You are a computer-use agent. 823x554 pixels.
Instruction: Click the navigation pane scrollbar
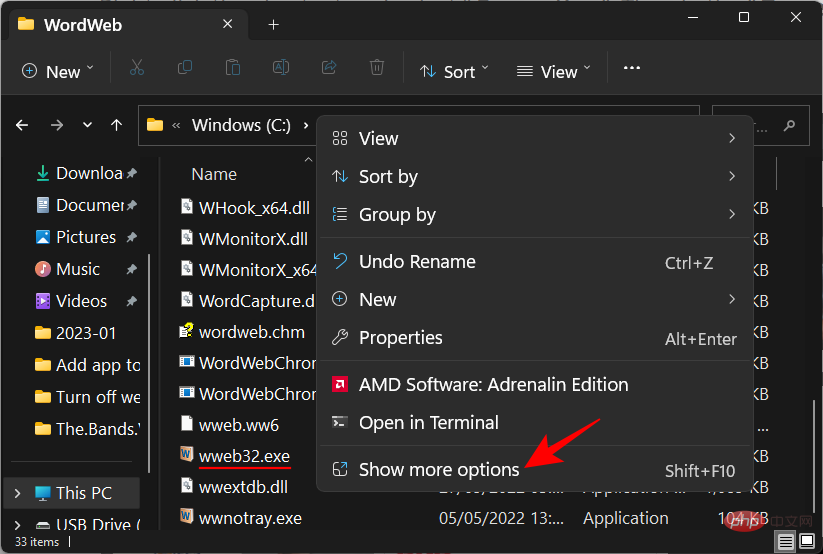[x=150, y=362]
